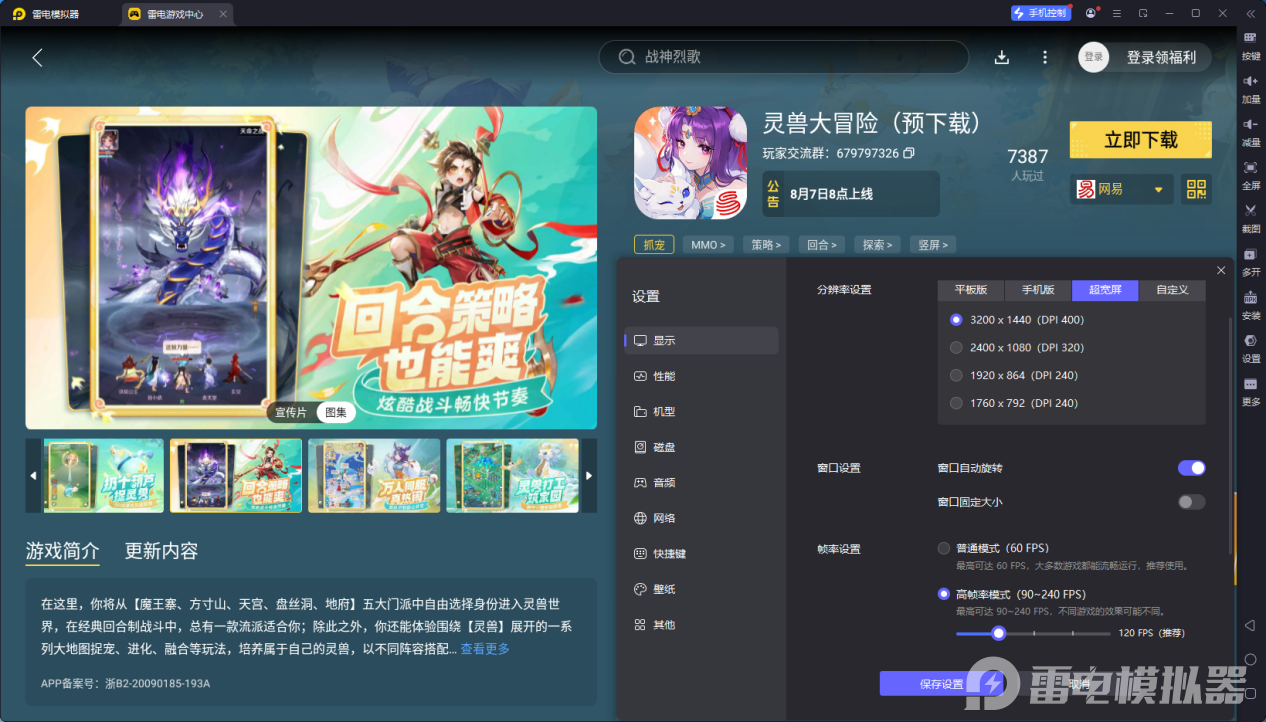Screen dimensions: 1266x722
Task: Take a screenshot with 截图 icon
Action: click(1251, 217)
